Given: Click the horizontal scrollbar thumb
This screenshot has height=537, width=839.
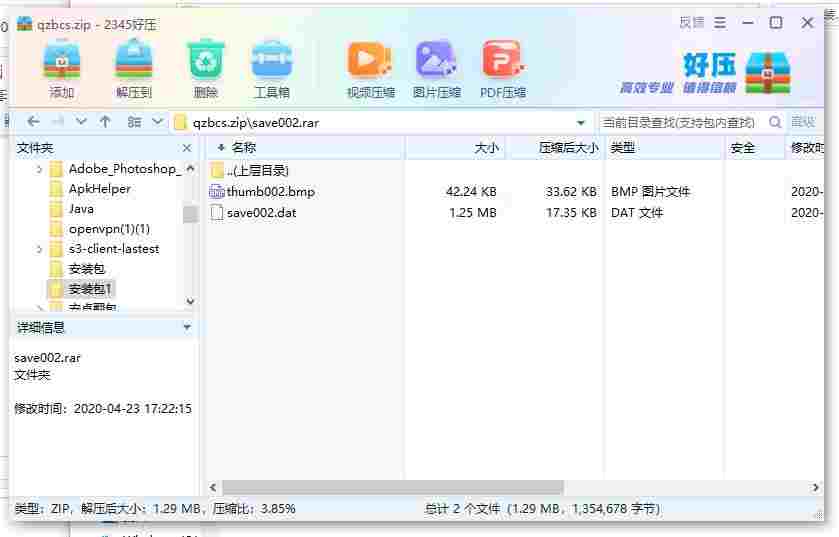Looking at the screenshot, I should click(393, 487).
